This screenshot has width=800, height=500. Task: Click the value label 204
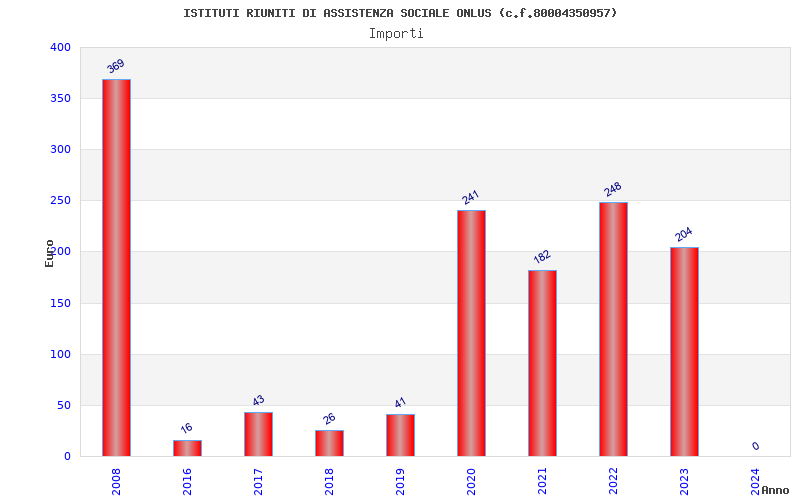click(684, 234)
